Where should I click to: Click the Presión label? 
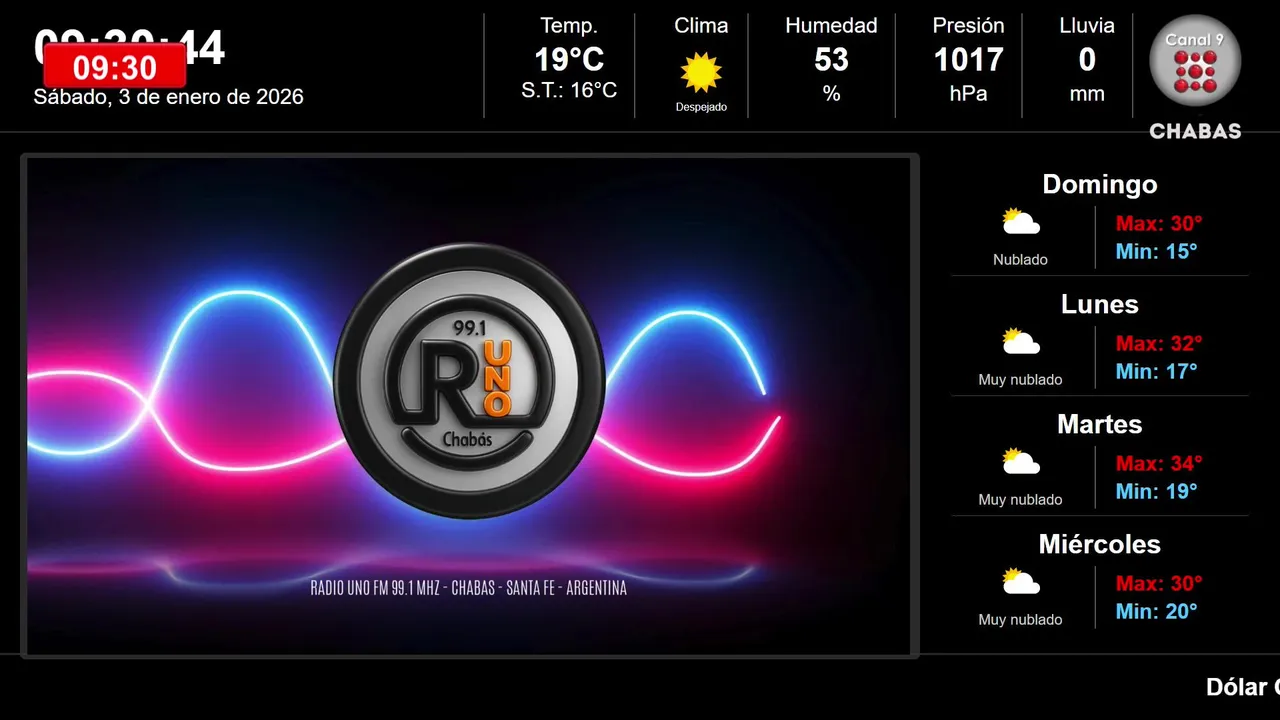click(968, 26)
